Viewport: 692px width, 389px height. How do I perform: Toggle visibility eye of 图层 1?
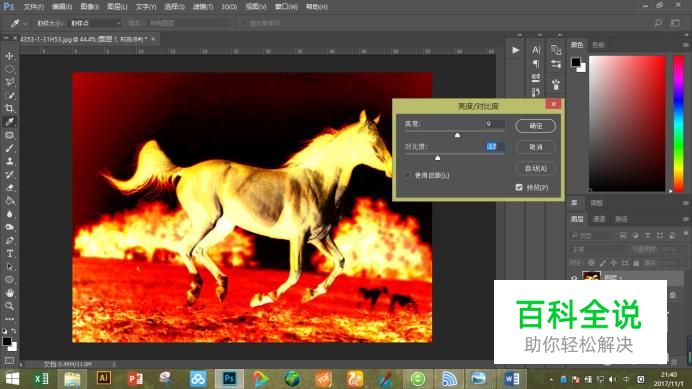click(x=574, y=277)
